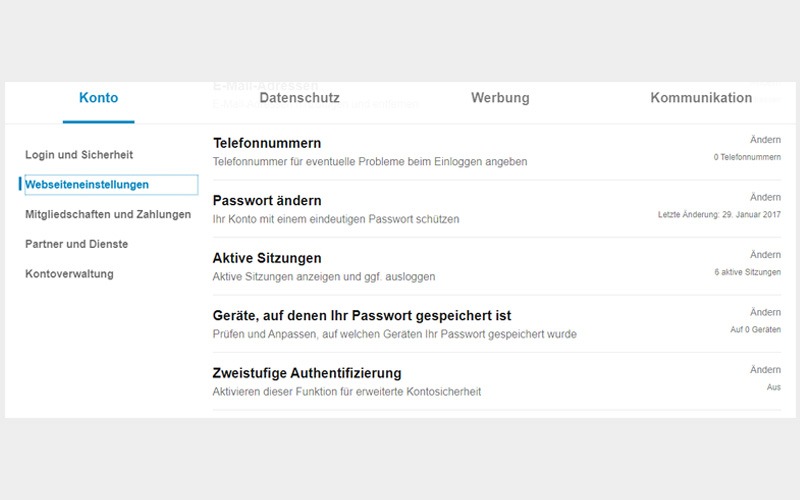This screenshot has height=500, width=800.
Task: Expand Zweistufige Authentifizierung setting
Action: (x=307, y=373)
